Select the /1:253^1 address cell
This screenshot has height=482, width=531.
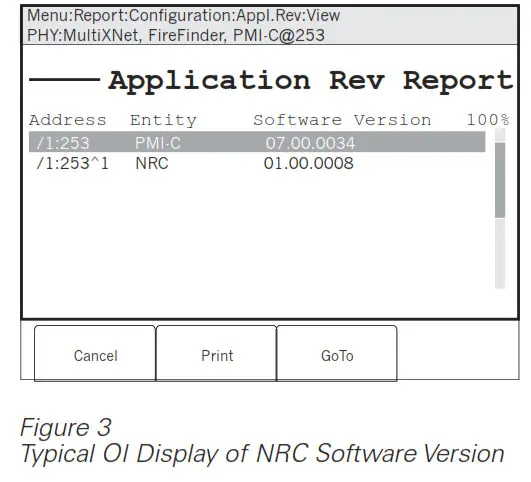coord(72,163)
